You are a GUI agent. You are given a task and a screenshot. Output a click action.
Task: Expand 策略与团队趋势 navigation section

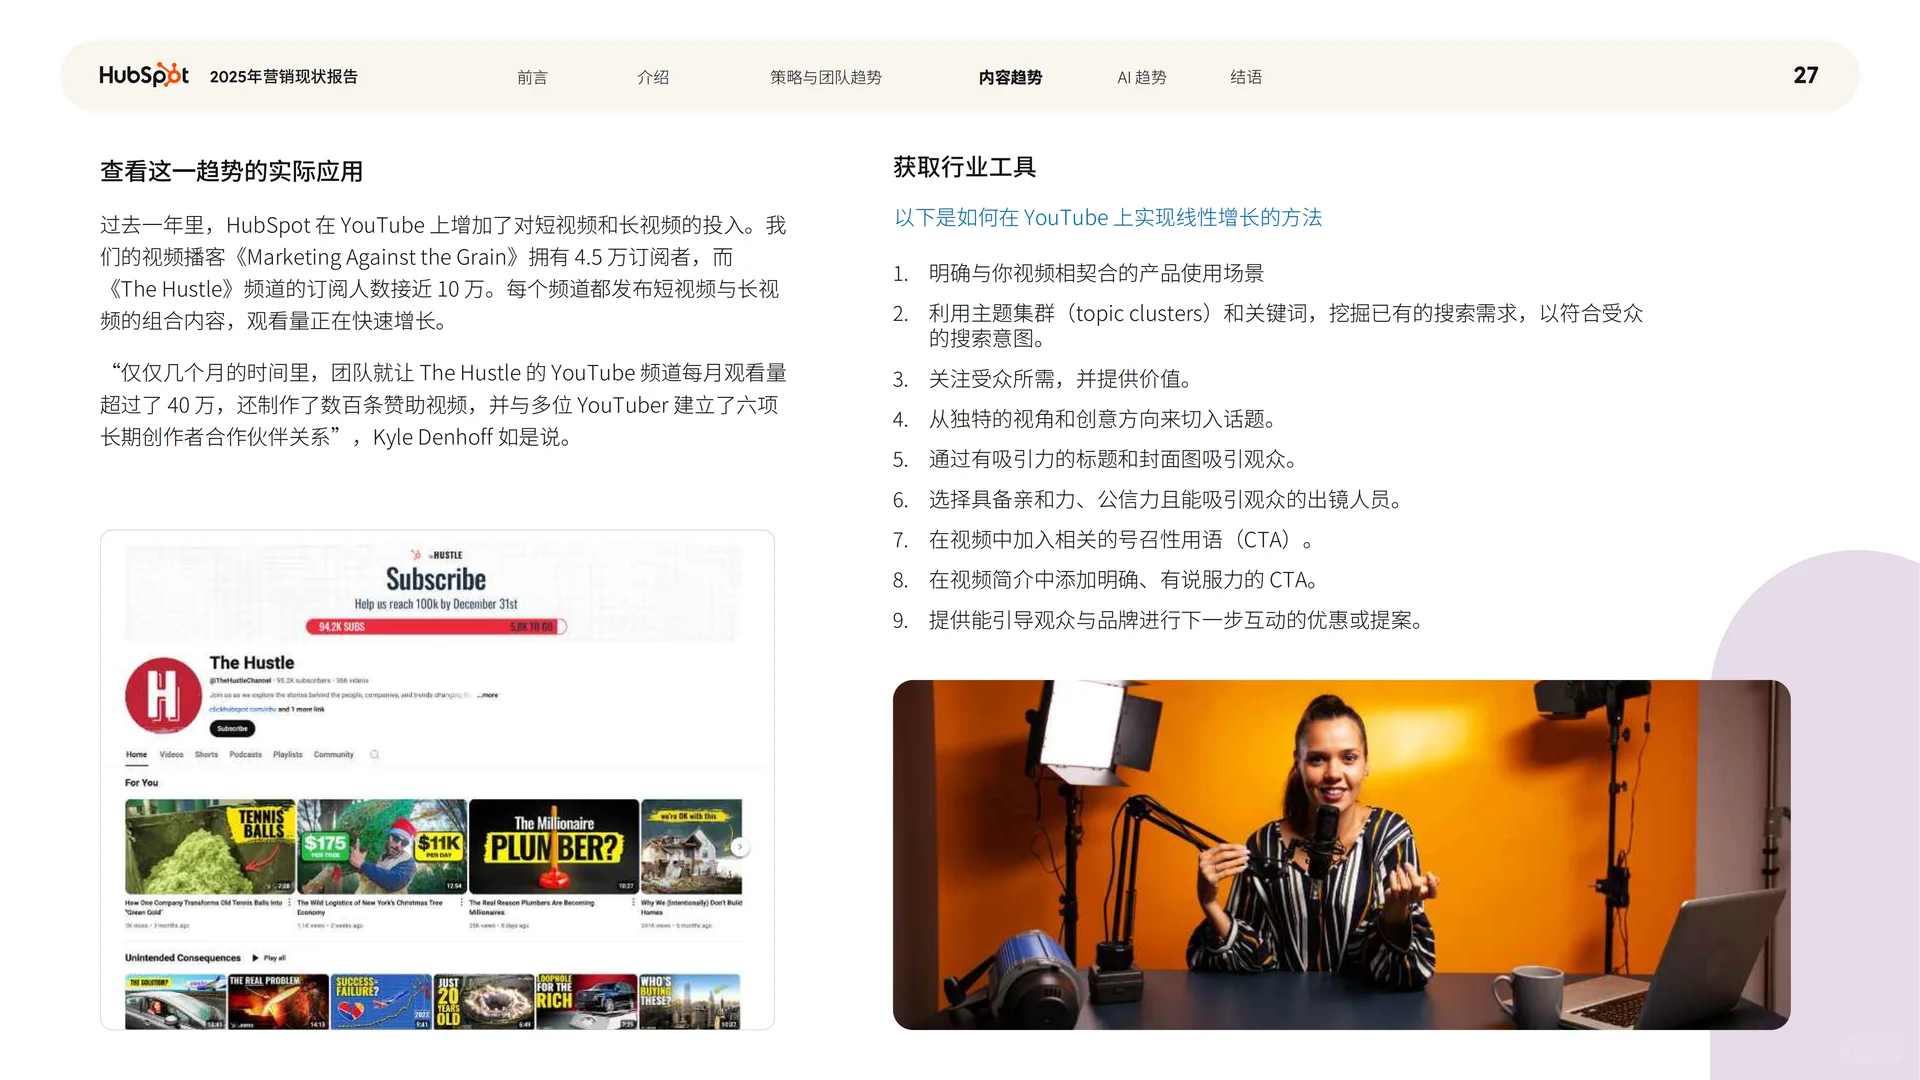tap(826, 77)
